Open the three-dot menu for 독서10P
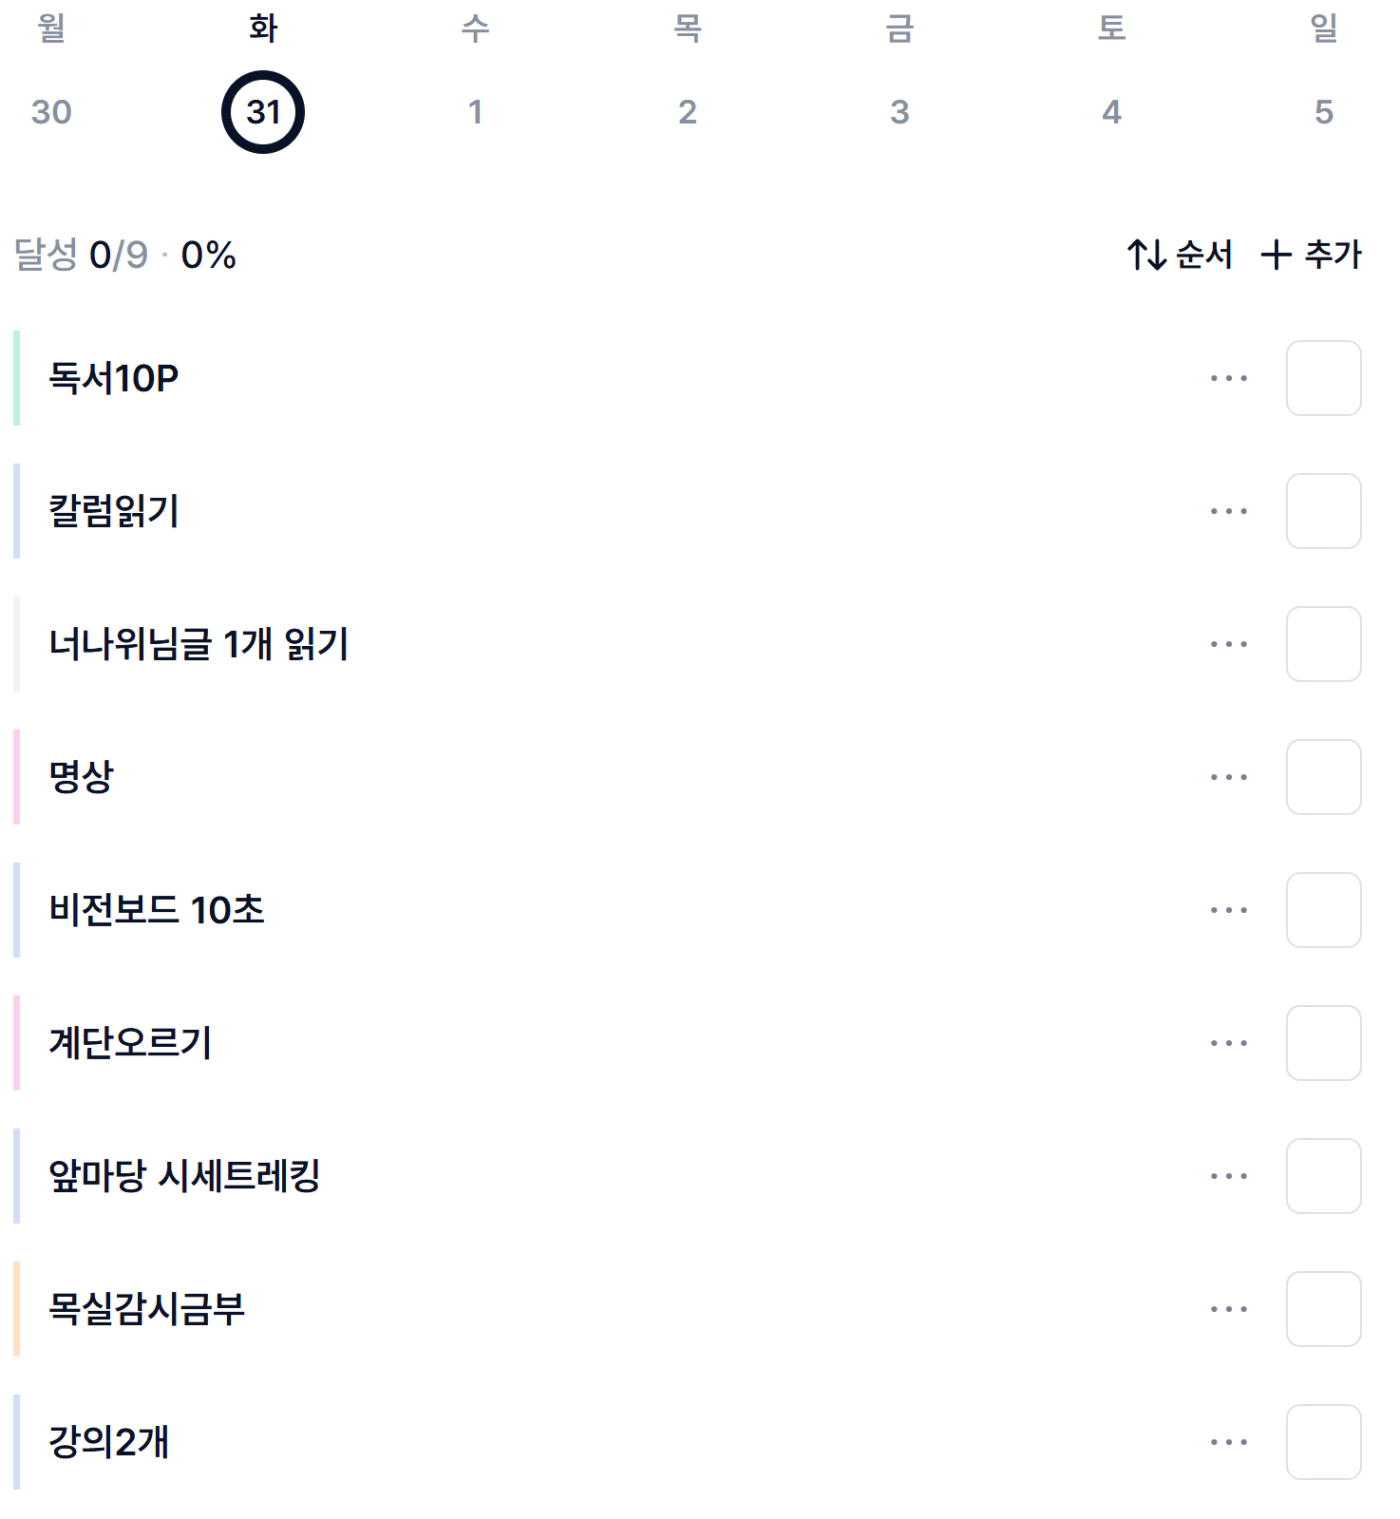The image size is (1400, 1519). pos(1228,378)
